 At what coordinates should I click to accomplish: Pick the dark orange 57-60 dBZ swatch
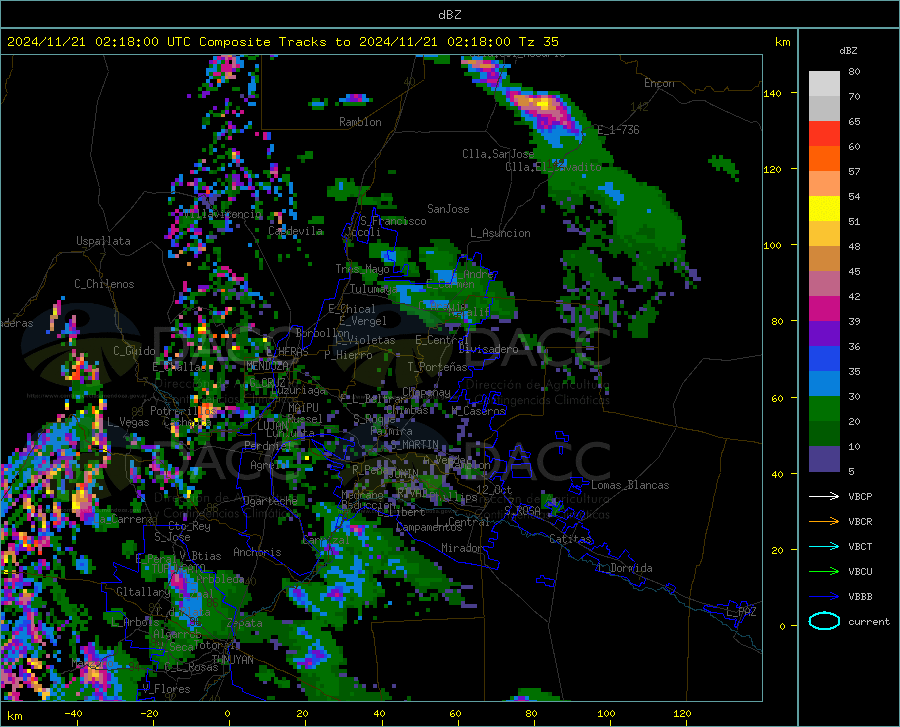coord(824,159)
